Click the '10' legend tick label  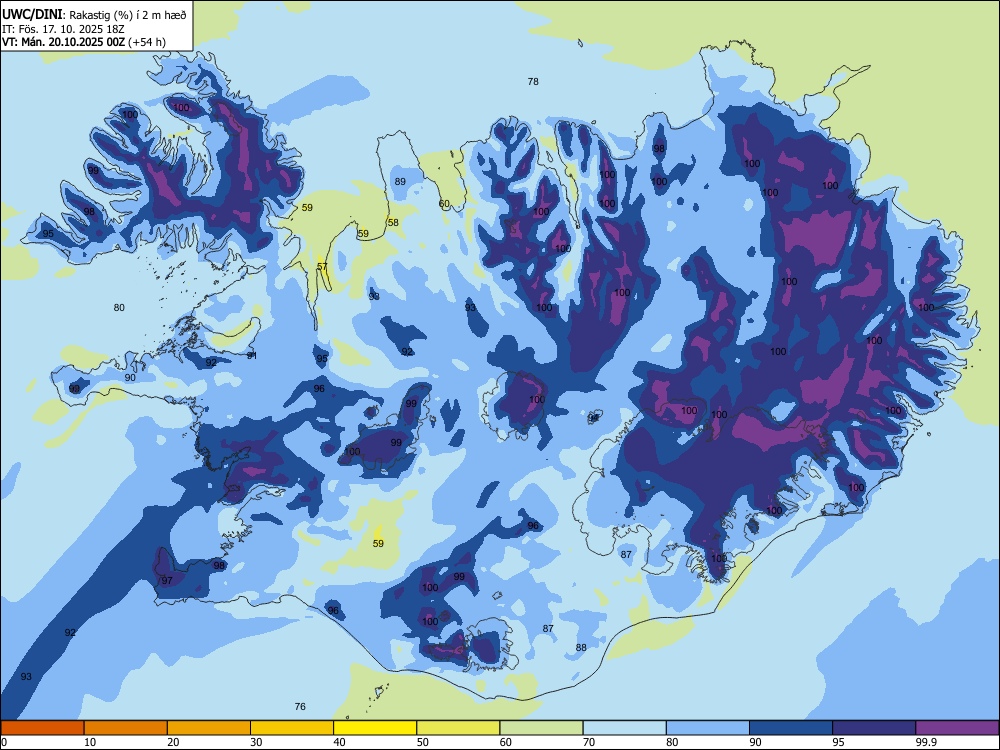pos(90,742)
